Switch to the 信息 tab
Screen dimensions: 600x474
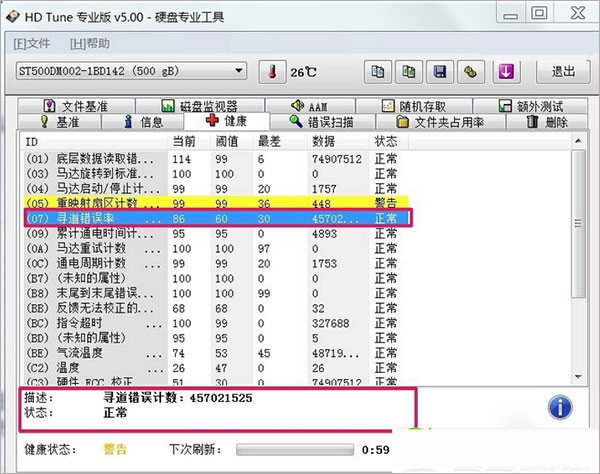coord(144,122)
